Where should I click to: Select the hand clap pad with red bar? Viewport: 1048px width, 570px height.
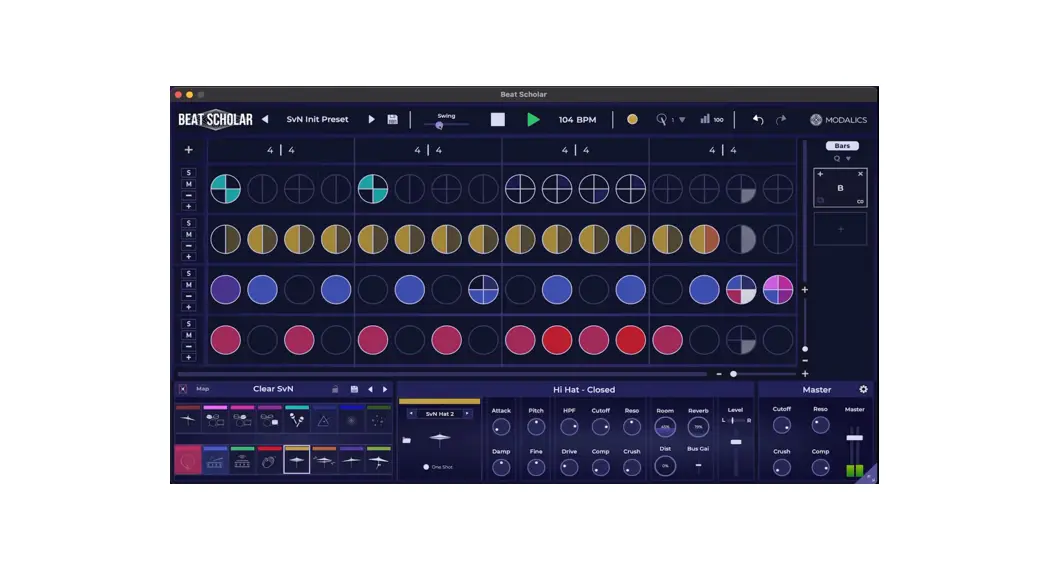pyautogui.click(x=269, y=461)
